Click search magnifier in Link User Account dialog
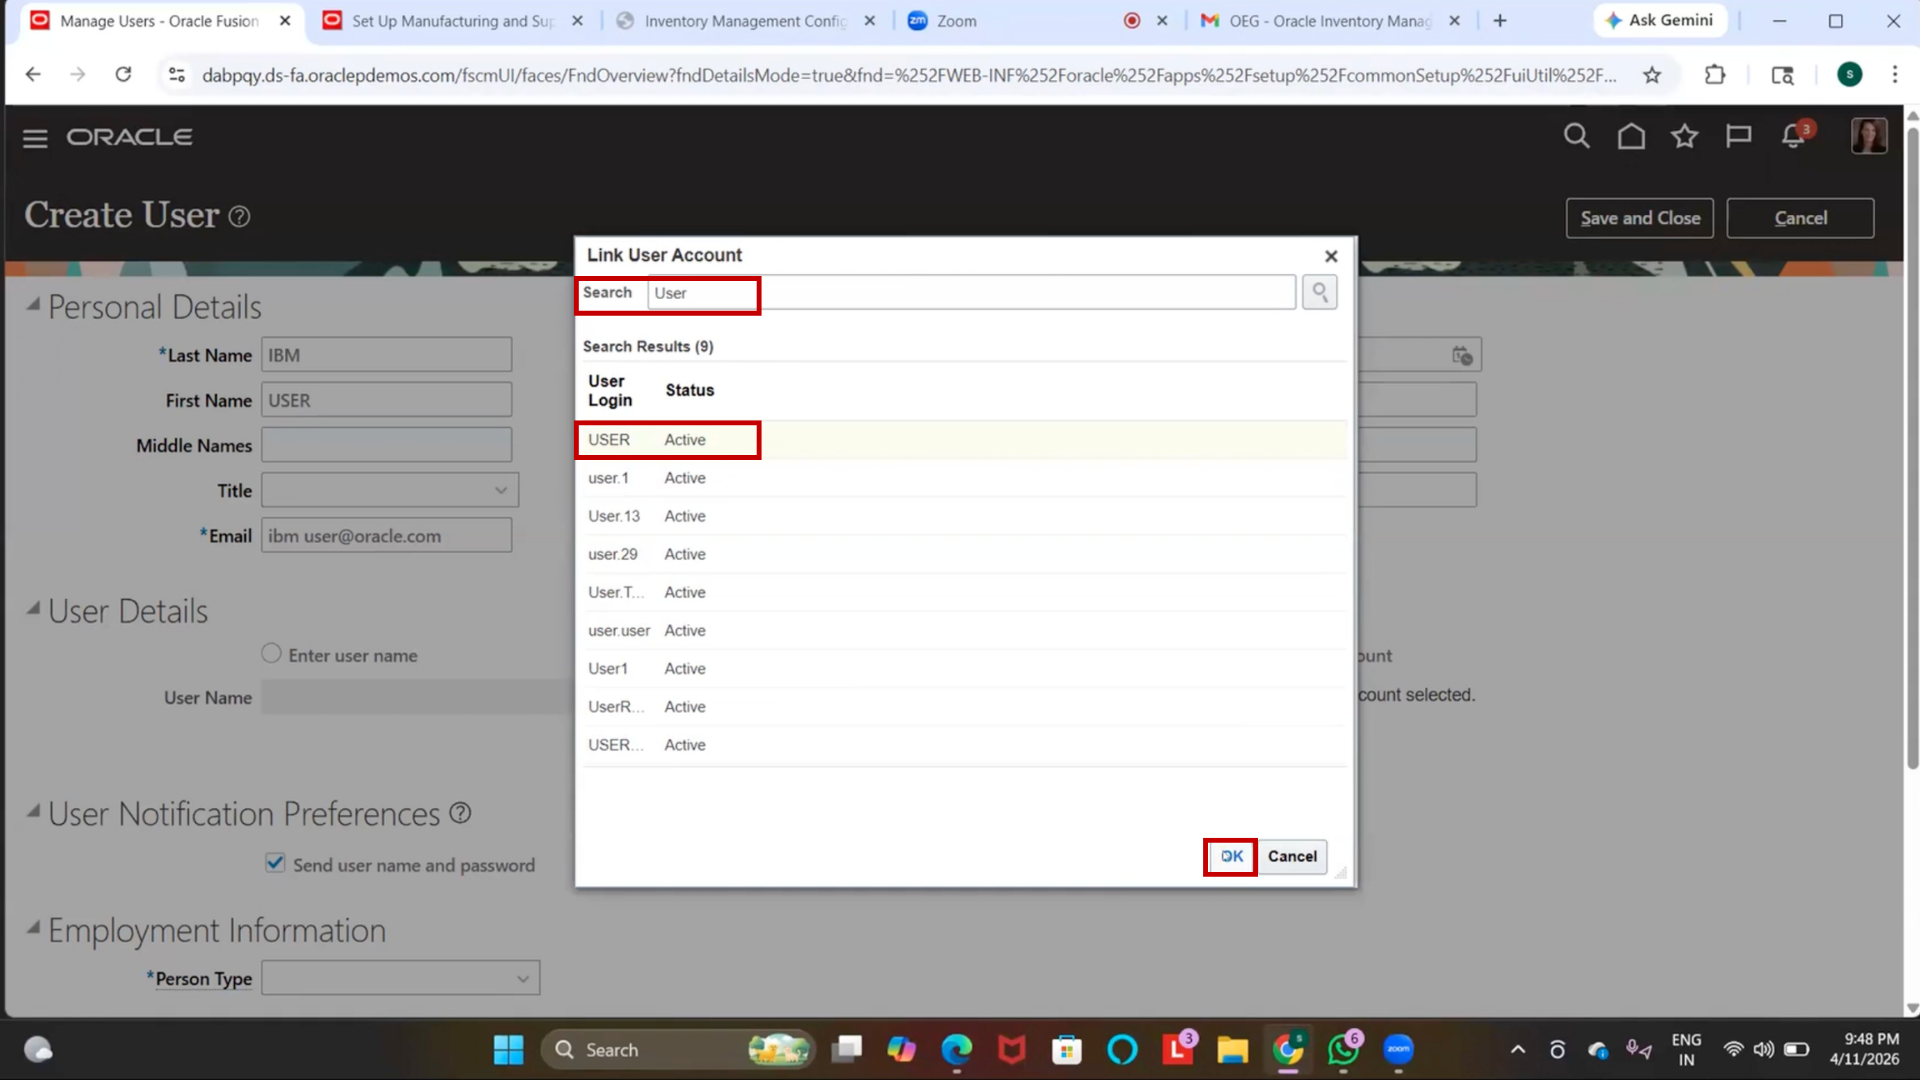Screen dimensions: 1920x1080 click(x=1320, y=292)
